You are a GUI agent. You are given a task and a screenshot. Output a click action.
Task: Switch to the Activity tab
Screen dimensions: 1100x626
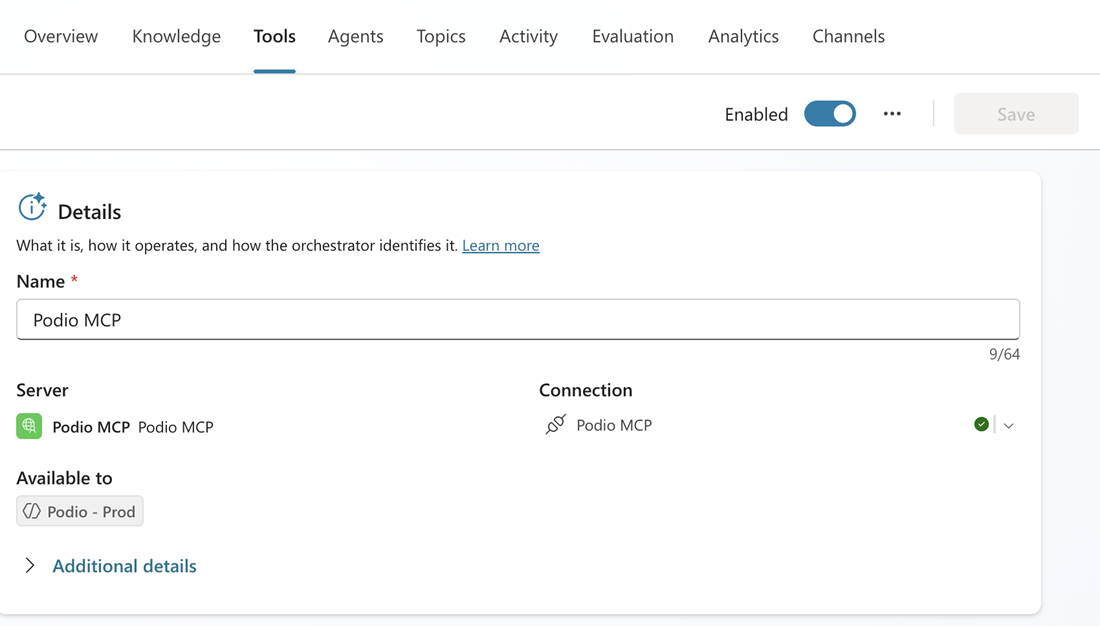[528, 36]
